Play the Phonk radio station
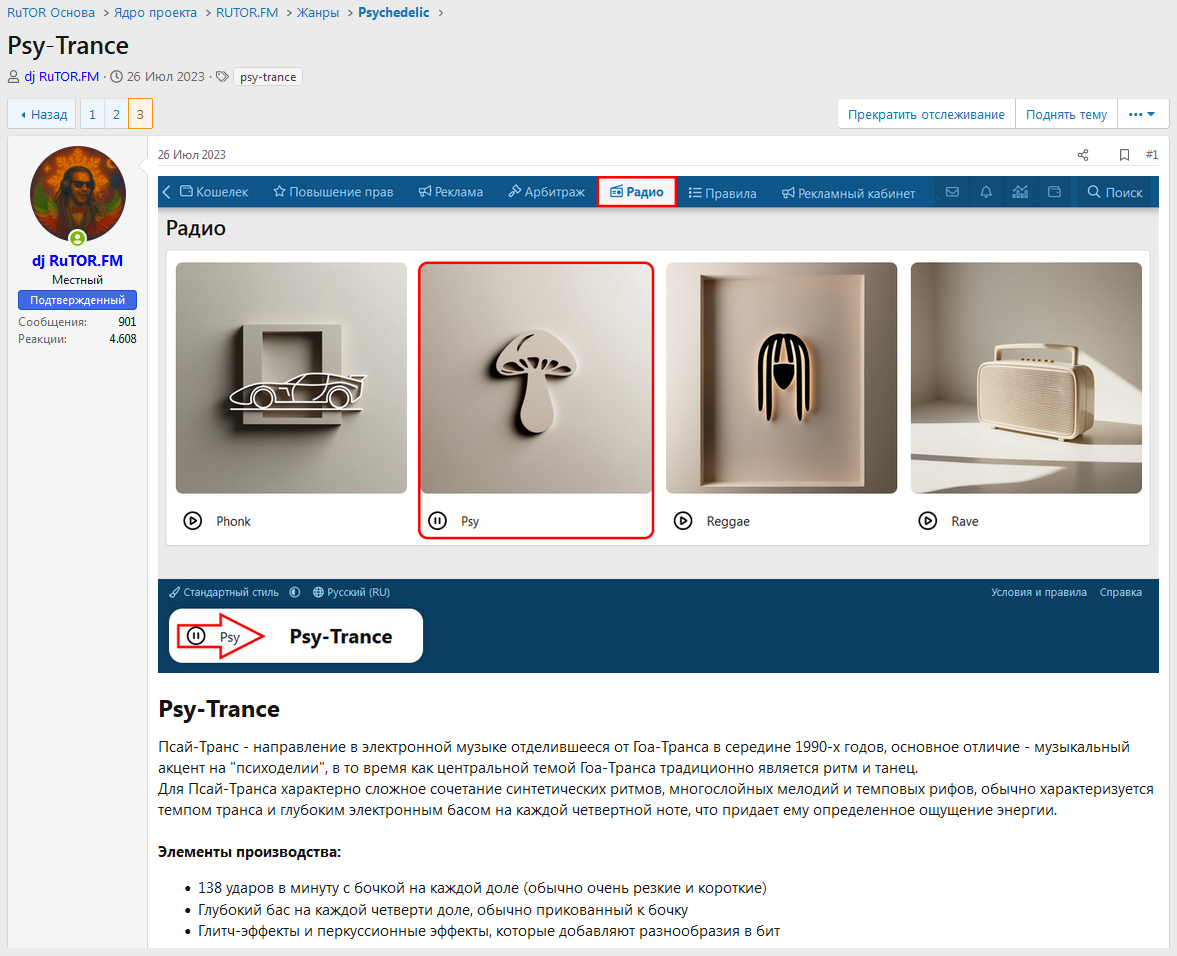The image size is (1177, 956). 193,521
